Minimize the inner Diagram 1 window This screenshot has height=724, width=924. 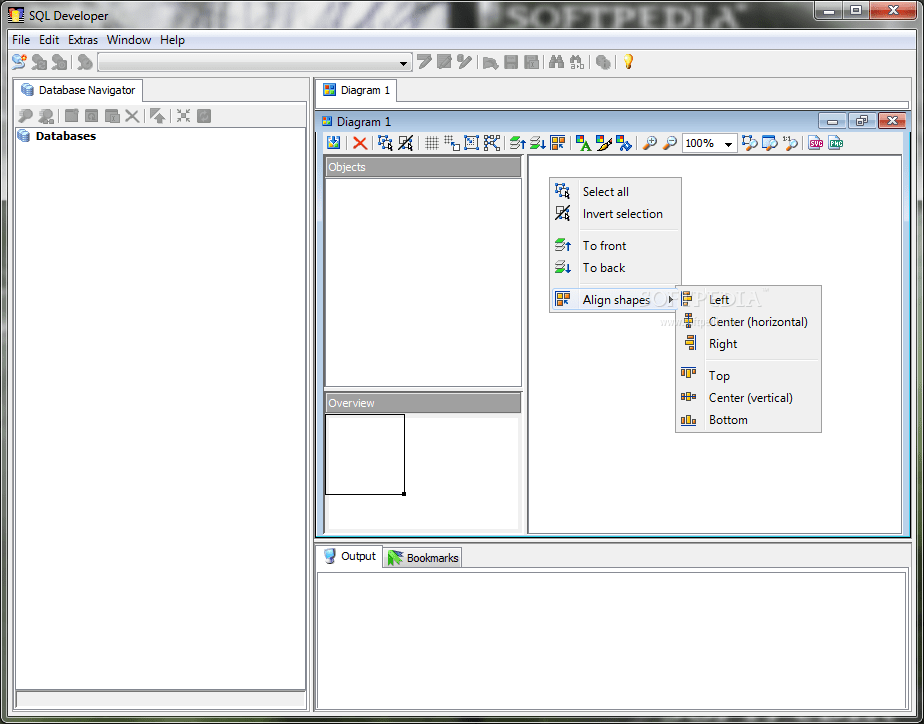[x=833, y=121]
